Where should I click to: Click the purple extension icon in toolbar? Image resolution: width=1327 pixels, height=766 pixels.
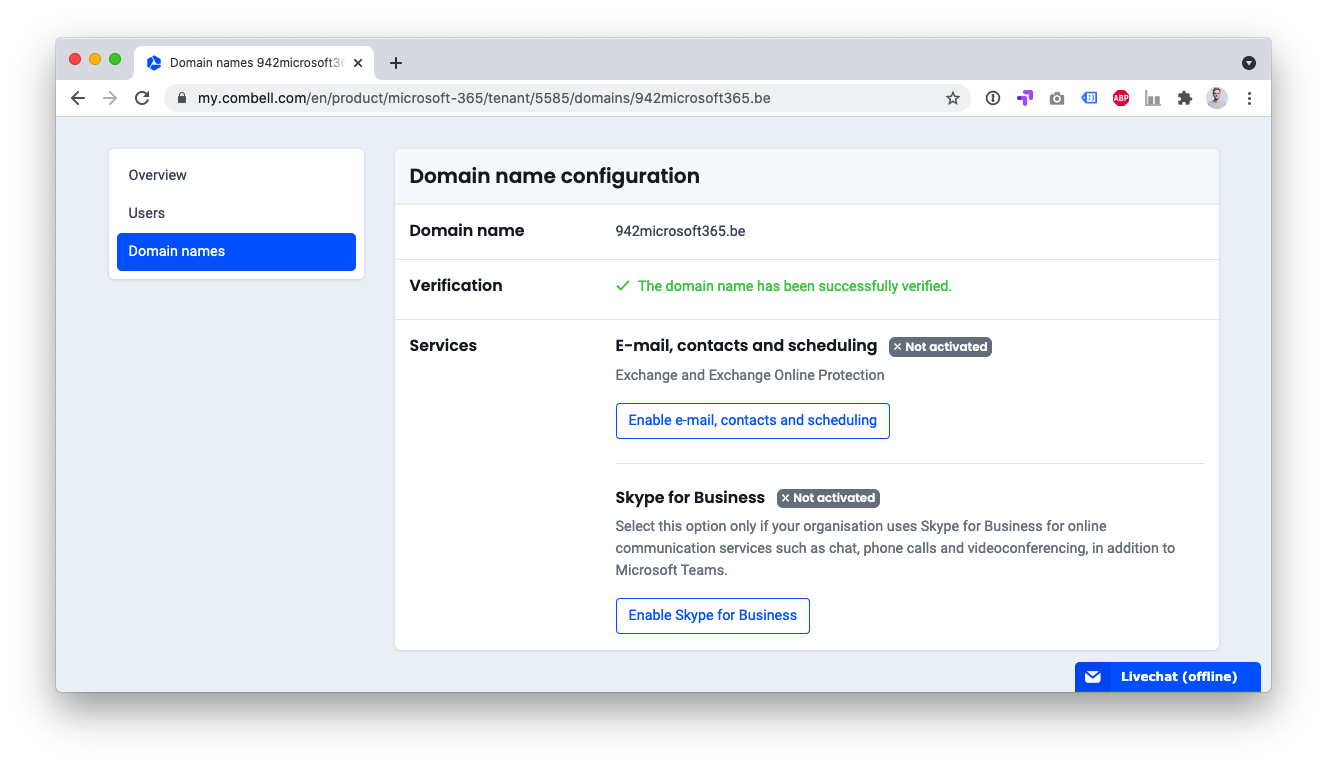point(1025,98)
